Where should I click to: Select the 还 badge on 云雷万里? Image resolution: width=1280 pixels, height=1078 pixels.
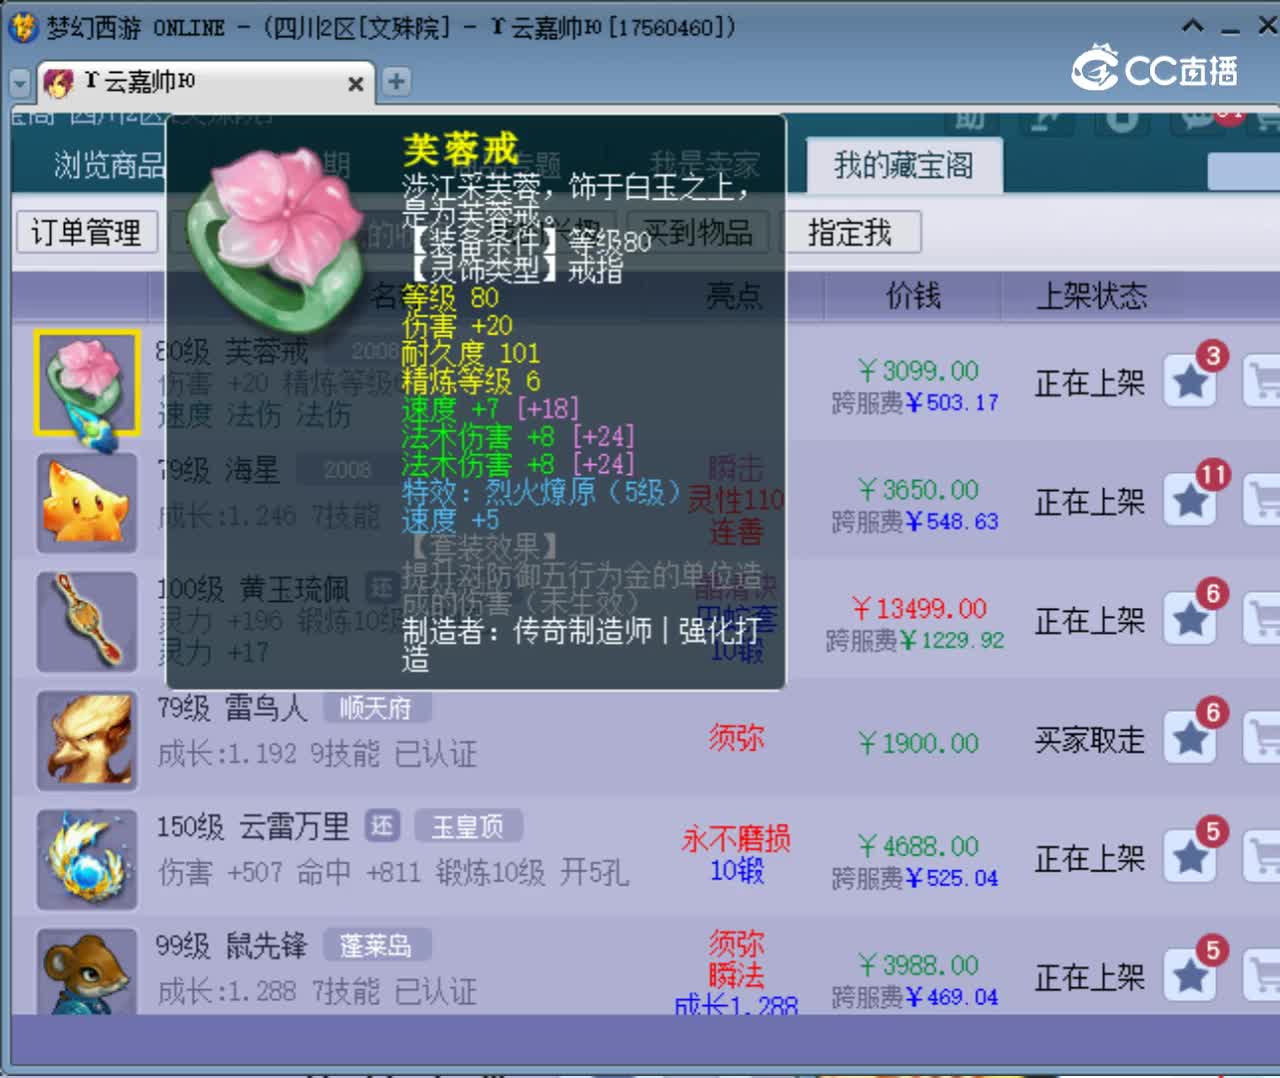pos(382,826)
